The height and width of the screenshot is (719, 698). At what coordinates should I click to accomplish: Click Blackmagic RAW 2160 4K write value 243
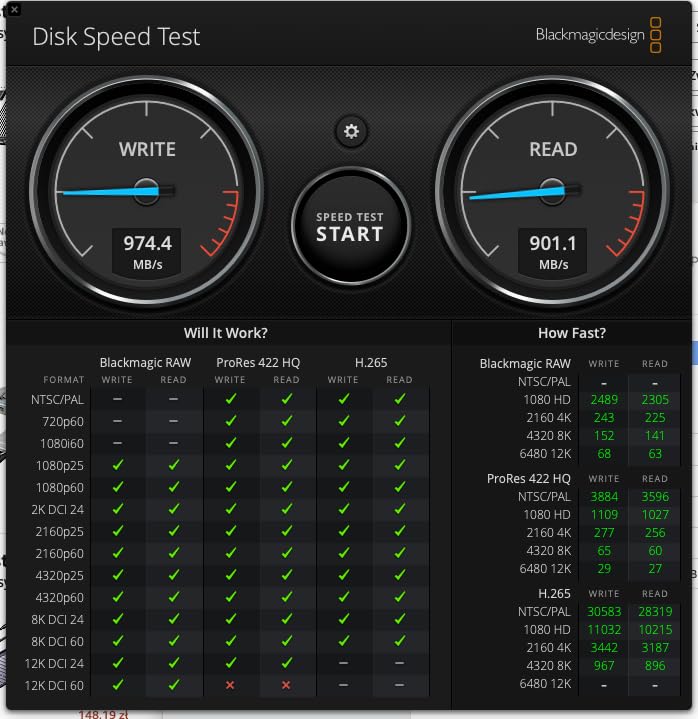604,418
